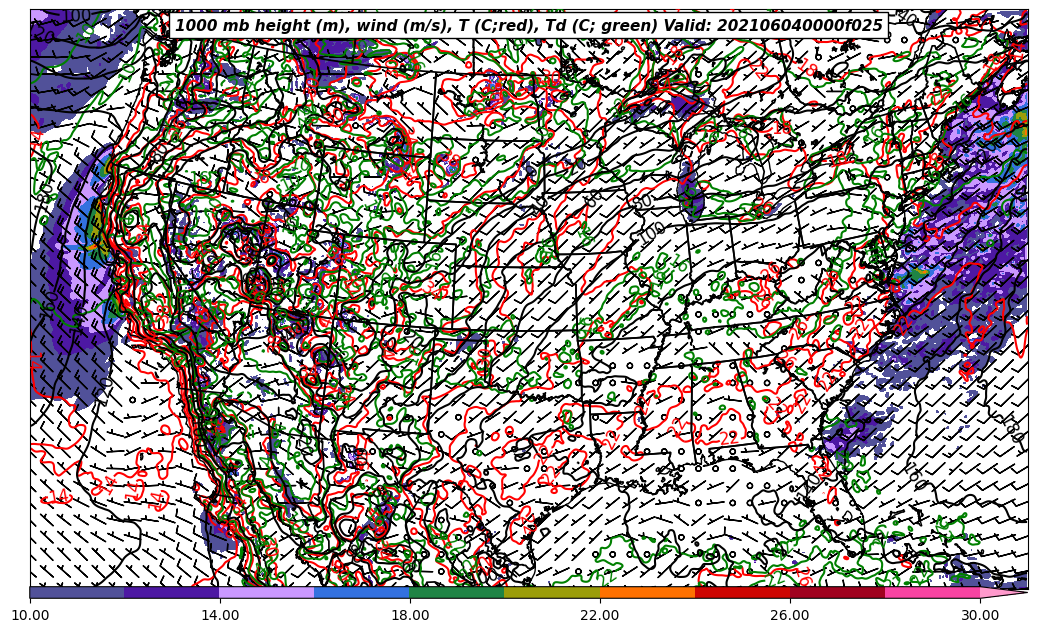Click the dark crimson 26–28 colorbar segment
1037x632 pixels.
tap(837, 592)
